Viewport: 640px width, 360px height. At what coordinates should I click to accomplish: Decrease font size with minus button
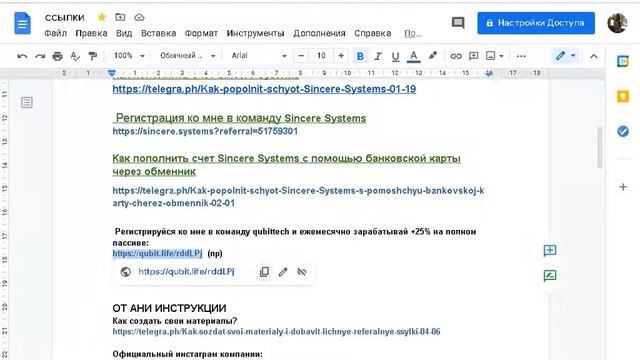301,56
